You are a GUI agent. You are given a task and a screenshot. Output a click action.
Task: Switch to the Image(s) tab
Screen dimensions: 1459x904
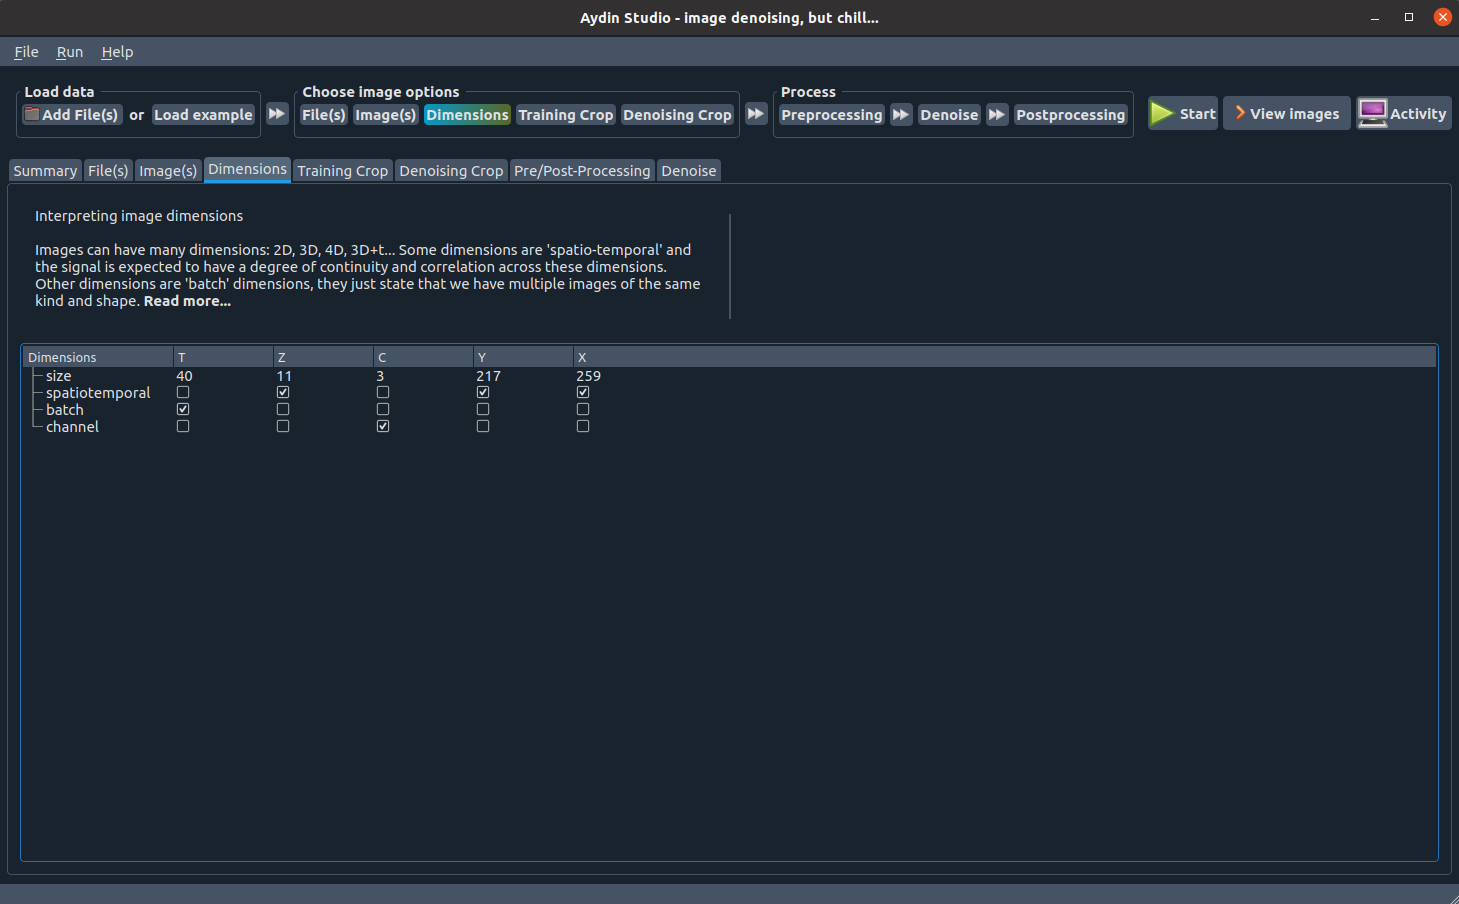(168, 171)
